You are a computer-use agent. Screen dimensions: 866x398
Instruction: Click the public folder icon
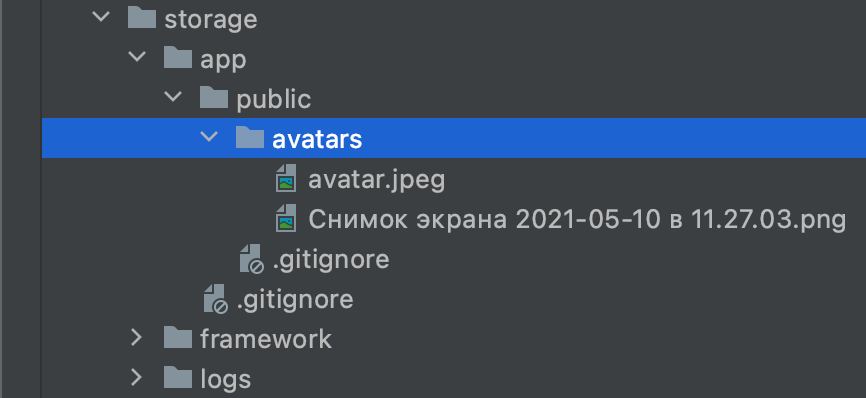[x=214, y=98]
